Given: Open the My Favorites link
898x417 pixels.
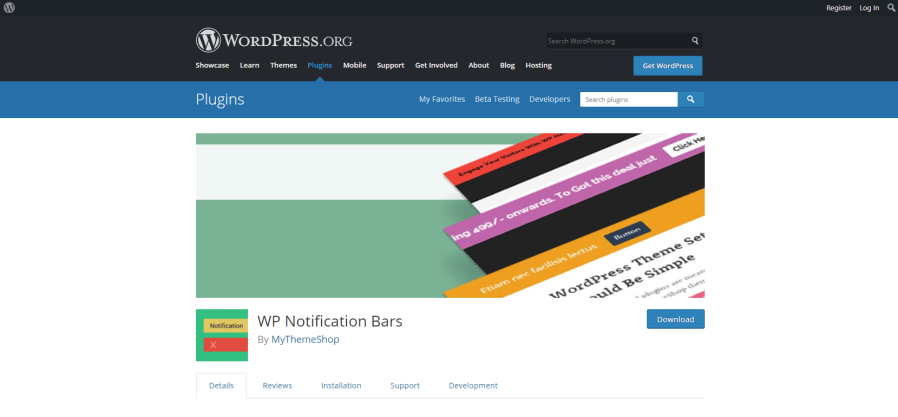Looking at the screenshot, I should (x=442, y=99).
